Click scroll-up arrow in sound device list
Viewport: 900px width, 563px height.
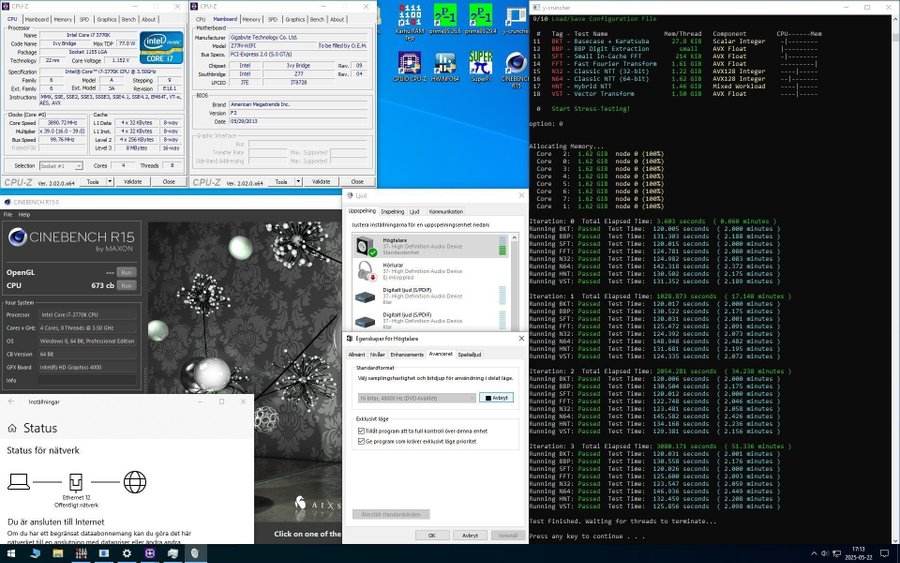514,237
